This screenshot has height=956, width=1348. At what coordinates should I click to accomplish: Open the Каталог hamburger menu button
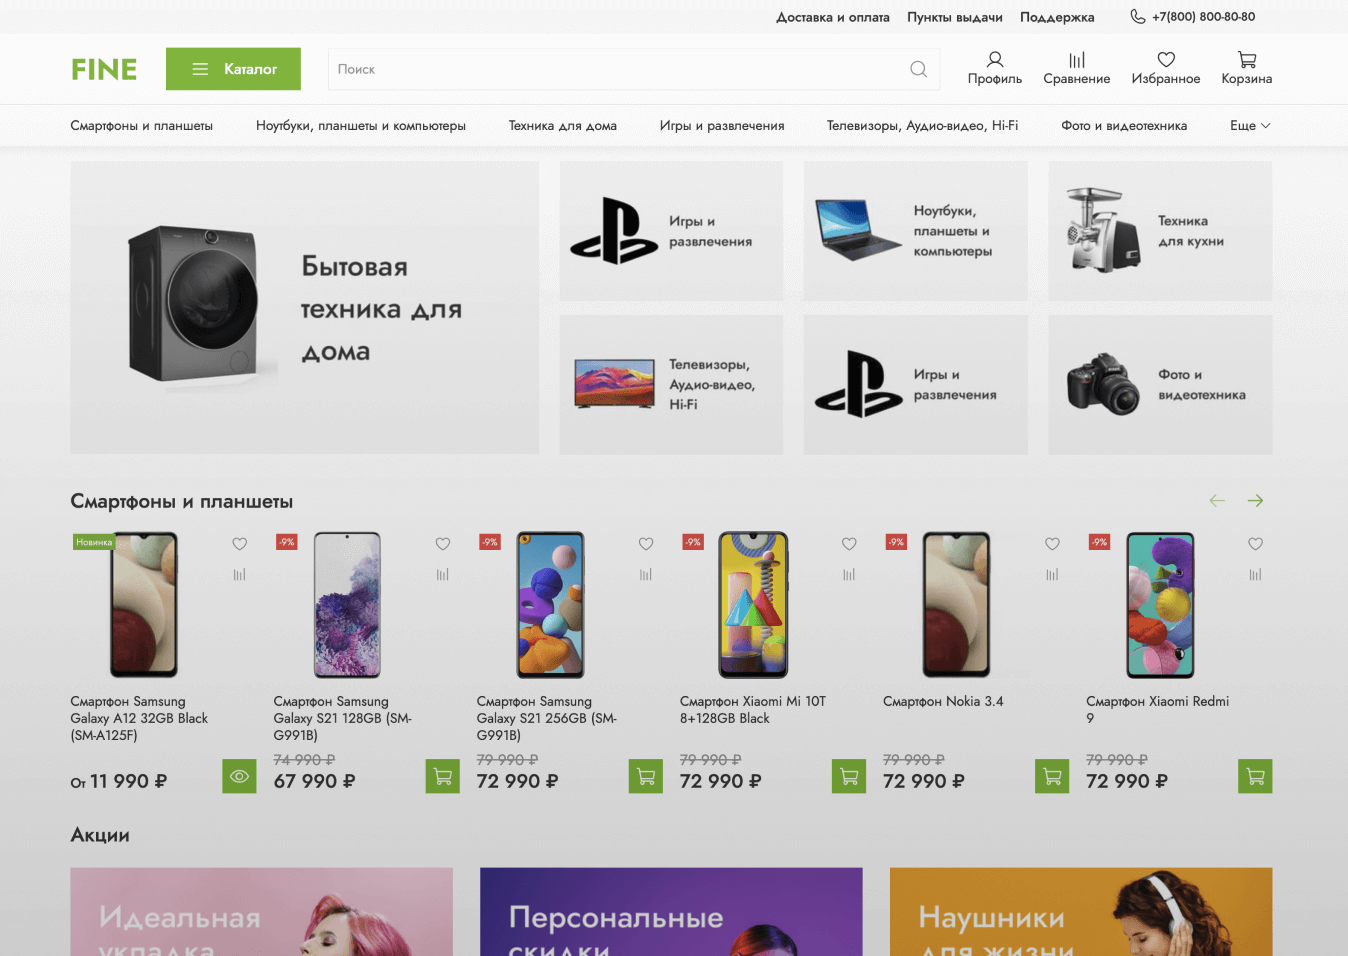point(233,69)
